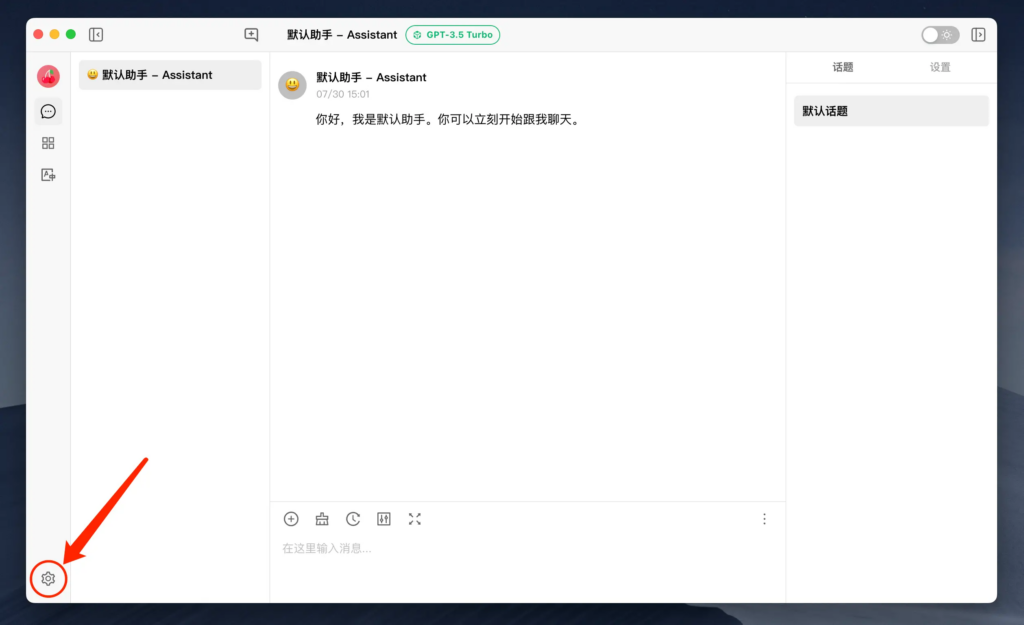Expand the input box with the fullscreen icon
This screenshot has width=1024, height=625.
tap(415, 519)
